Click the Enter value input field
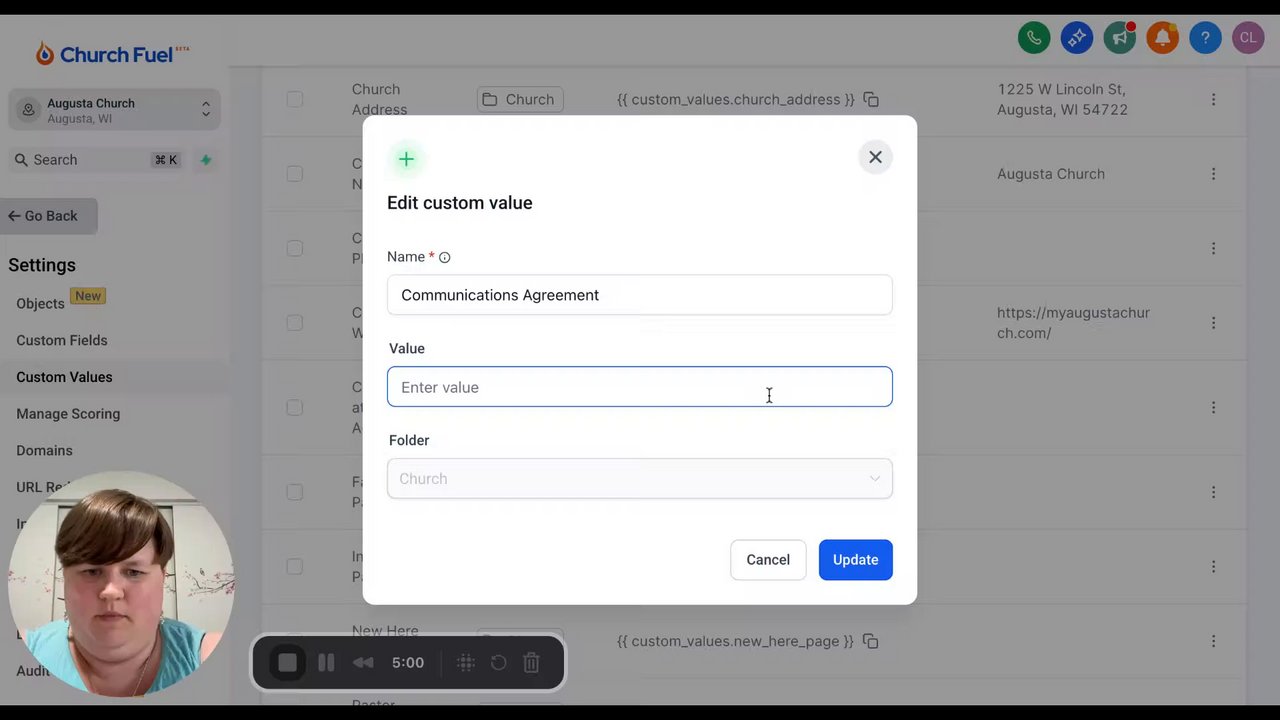This screenshot has height=720, width=1280. click(x=640, y=387)
